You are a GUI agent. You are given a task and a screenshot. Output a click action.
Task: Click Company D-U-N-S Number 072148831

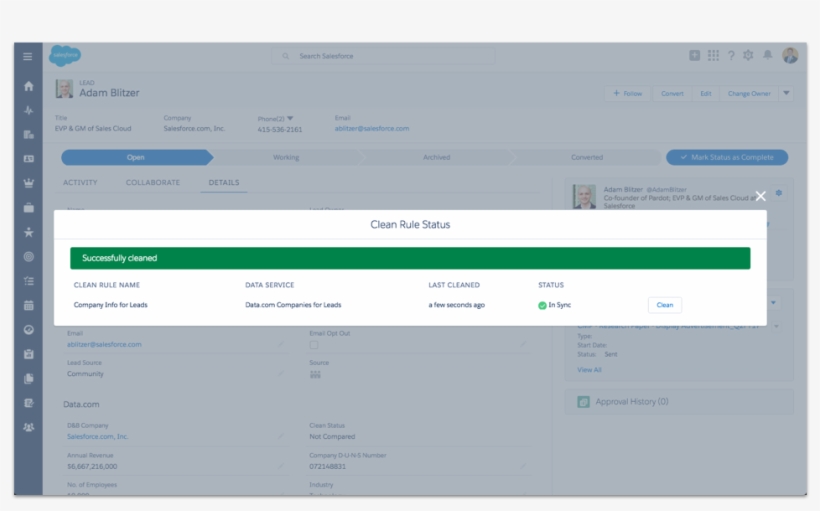327,467
